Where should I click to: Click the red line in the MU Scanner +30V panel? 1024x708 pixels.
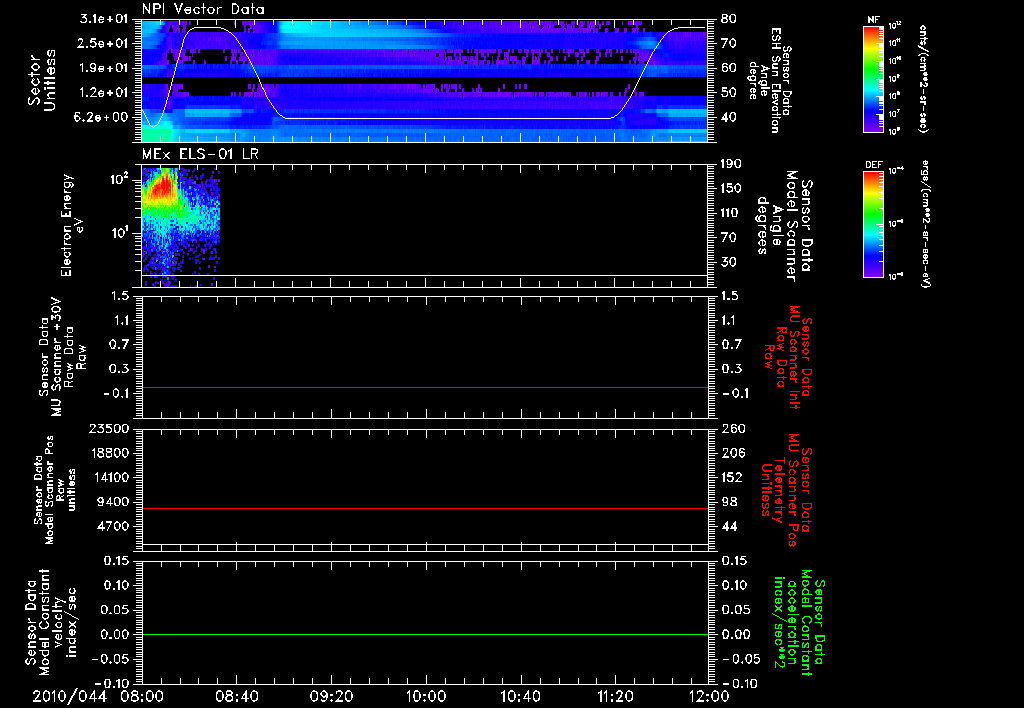[x=425, y=387]
